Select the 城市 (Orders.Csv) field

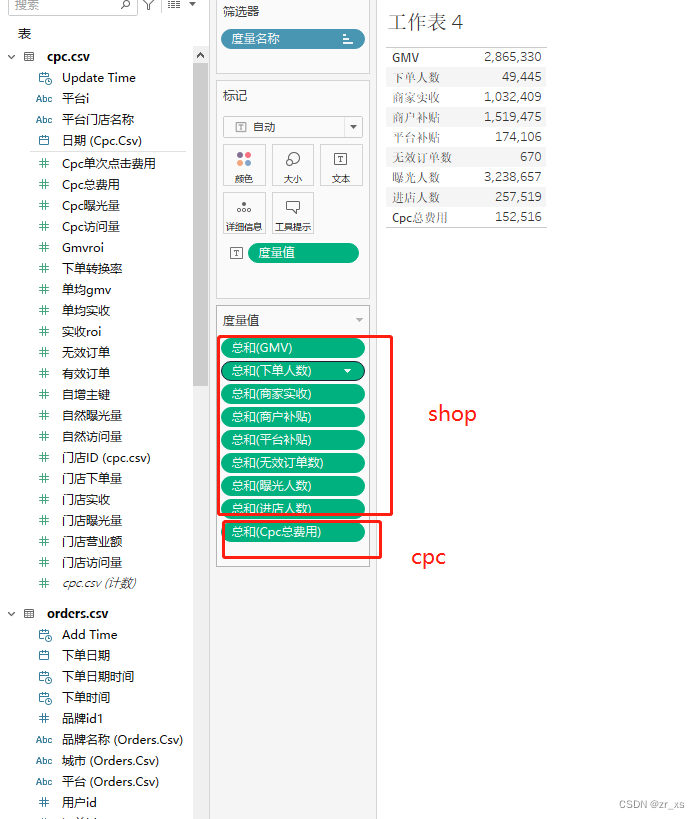pos(110,760)
